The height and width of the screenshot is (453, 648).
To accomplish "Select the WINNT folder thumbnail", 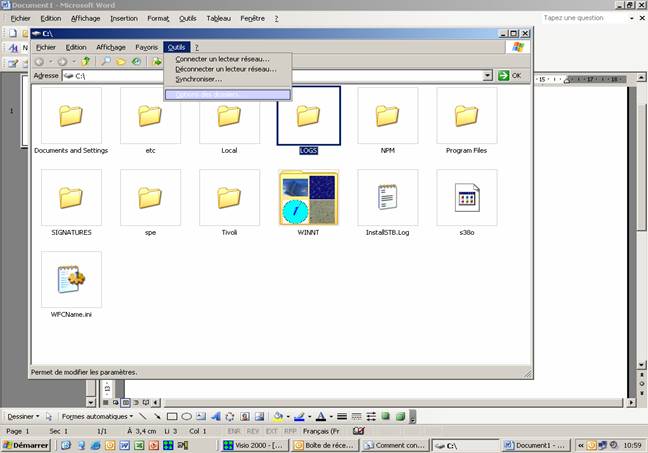I will pyautogui.click(x=308, y=198).
